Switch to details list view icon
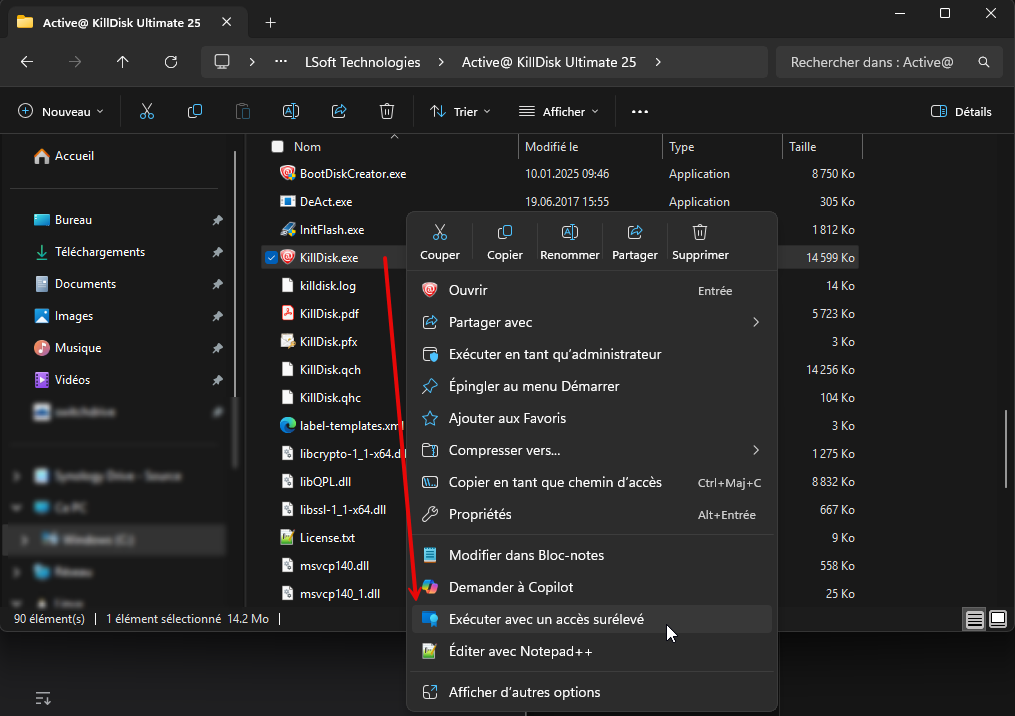Viewport: 1015px width, 716px height. pyautogui.click(x=974, y=620)
